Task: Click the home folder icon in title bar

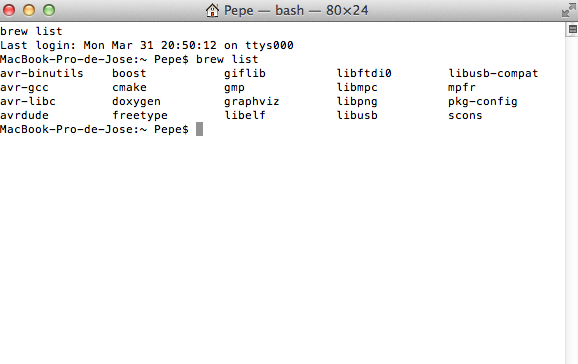Action: click(x=212, y=10)
